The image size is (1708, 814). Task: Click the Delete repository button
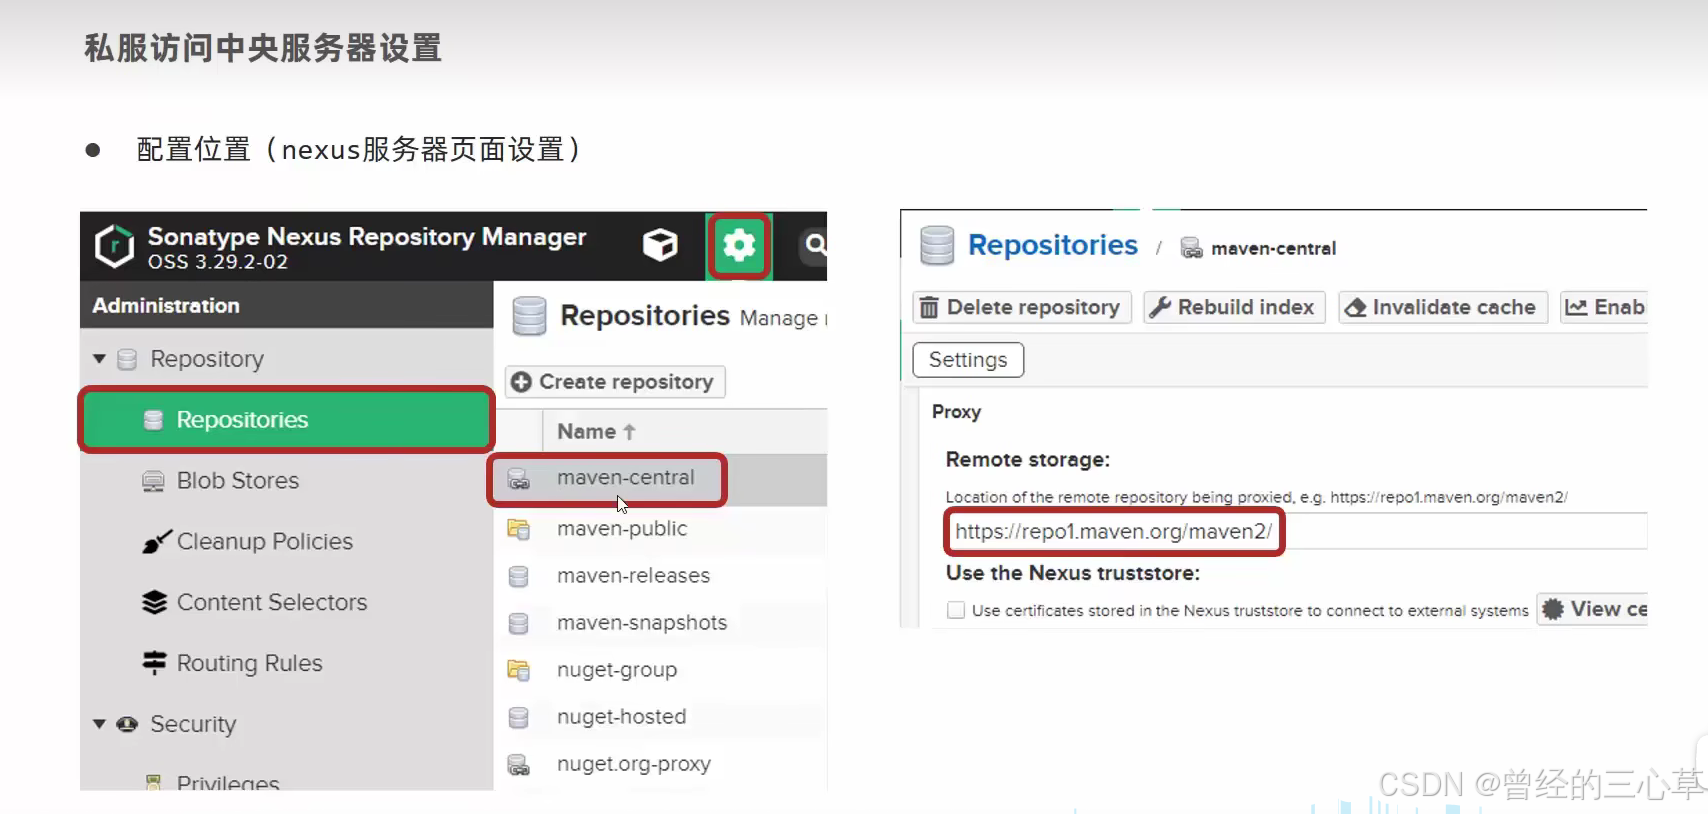[1022, 308]
